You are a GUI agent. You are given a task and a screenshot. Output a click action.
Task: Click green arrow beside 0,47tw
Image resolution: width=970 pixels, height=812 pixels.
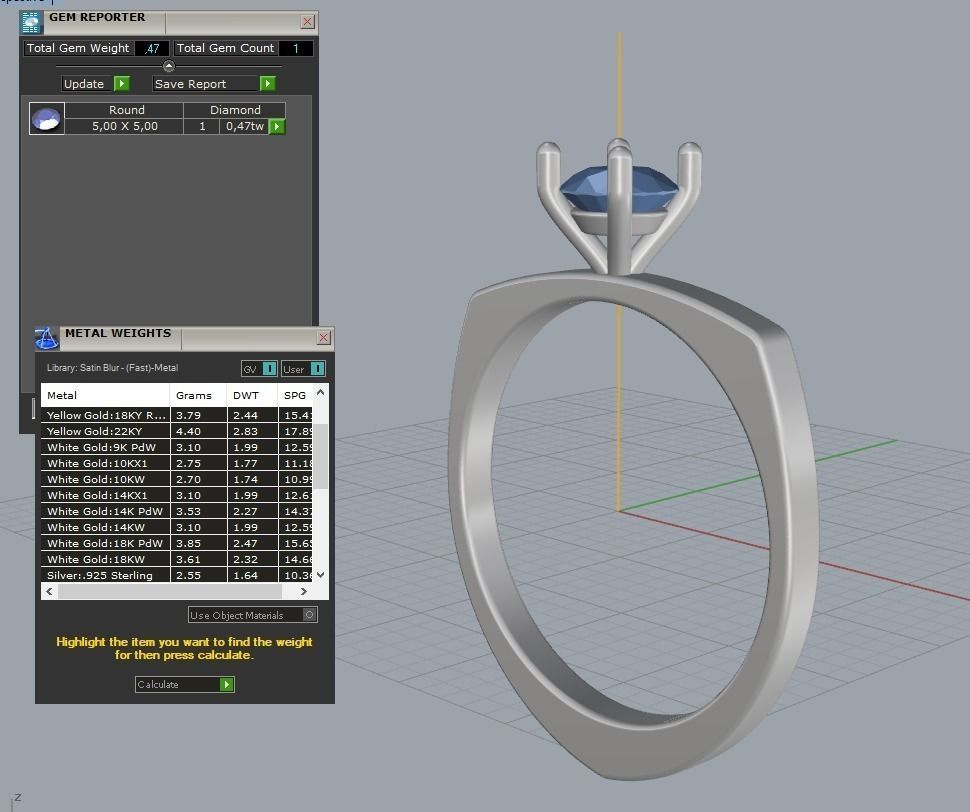277,126
